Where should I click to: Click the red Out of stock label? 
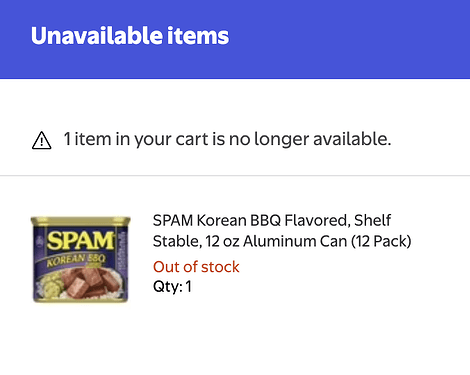tap(196, 267)
